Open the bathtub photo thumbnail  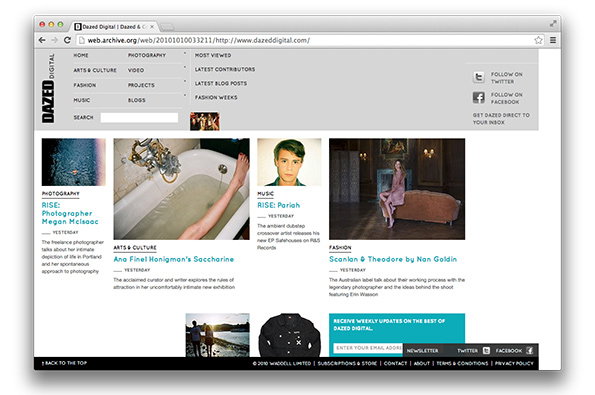pyautogui.click(x=181, y=189)
